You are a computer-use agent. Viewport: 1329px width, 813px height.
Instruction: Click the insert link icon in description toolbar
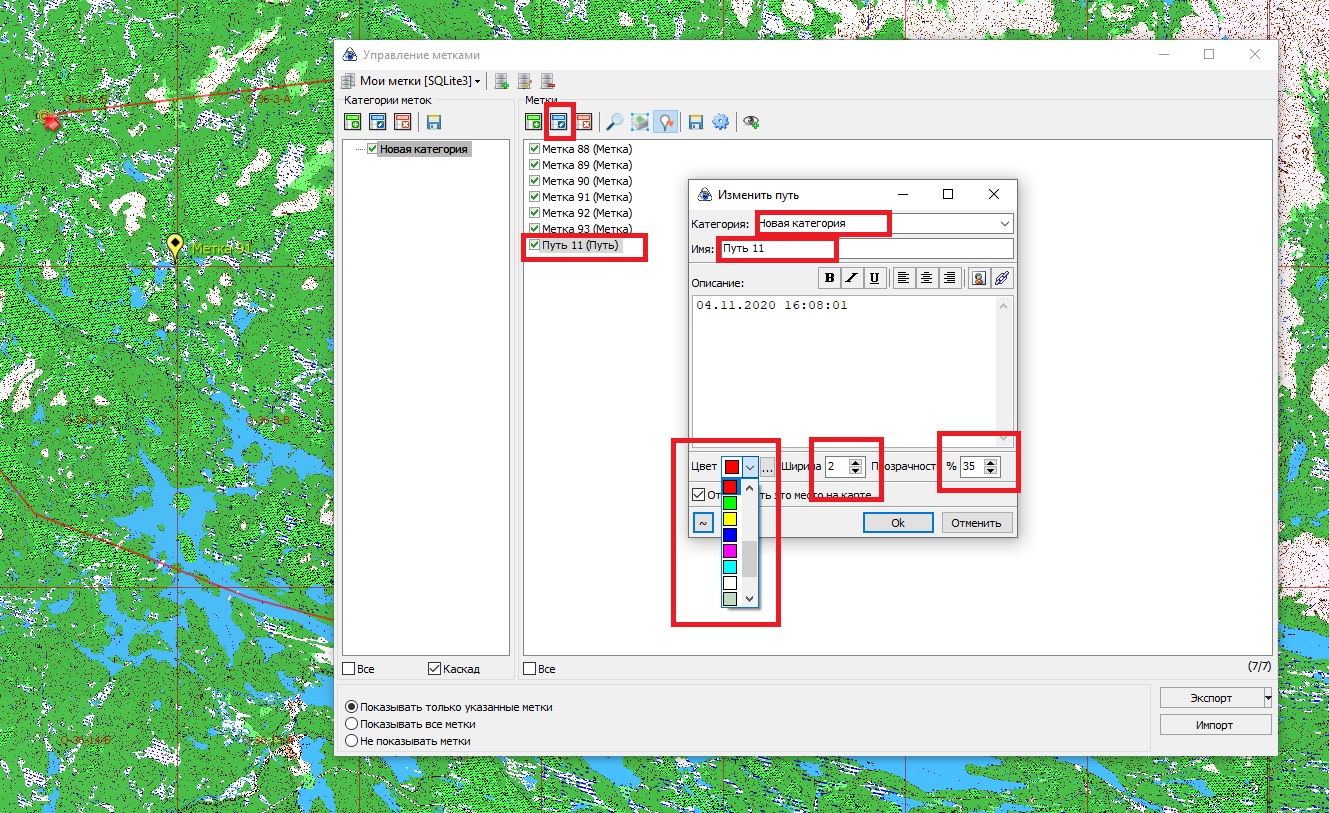point(1002,278)
